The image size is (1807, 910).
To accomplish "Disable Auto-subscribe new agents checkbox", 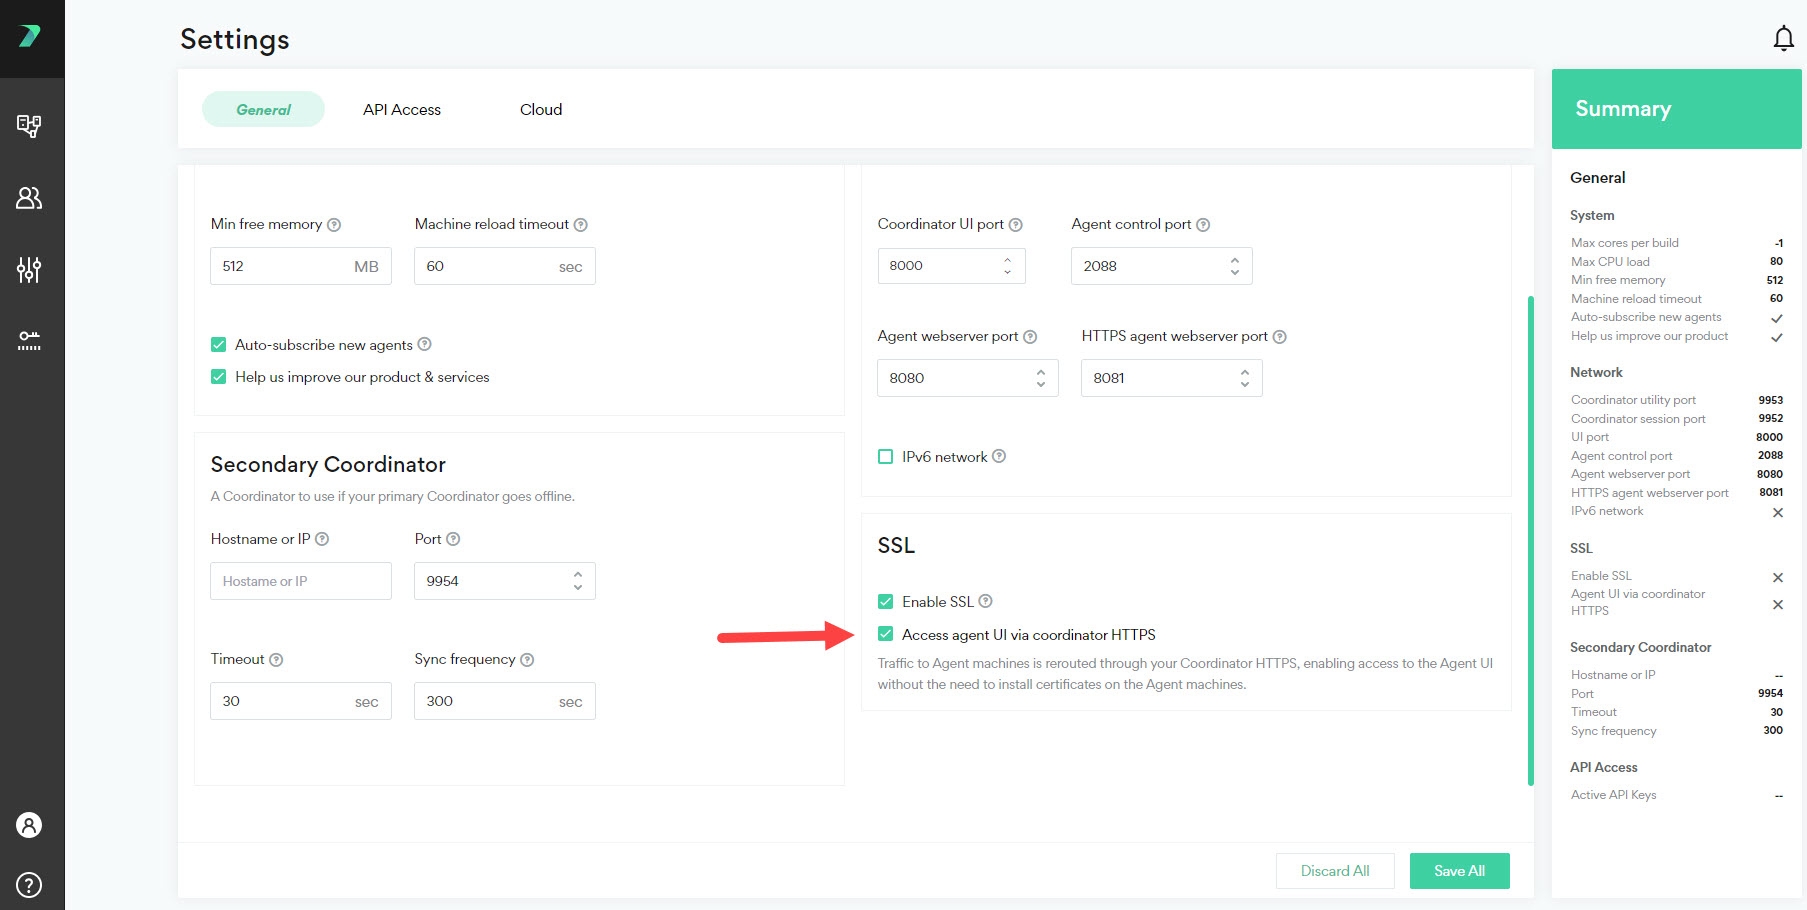I will [x=219, y=345].
